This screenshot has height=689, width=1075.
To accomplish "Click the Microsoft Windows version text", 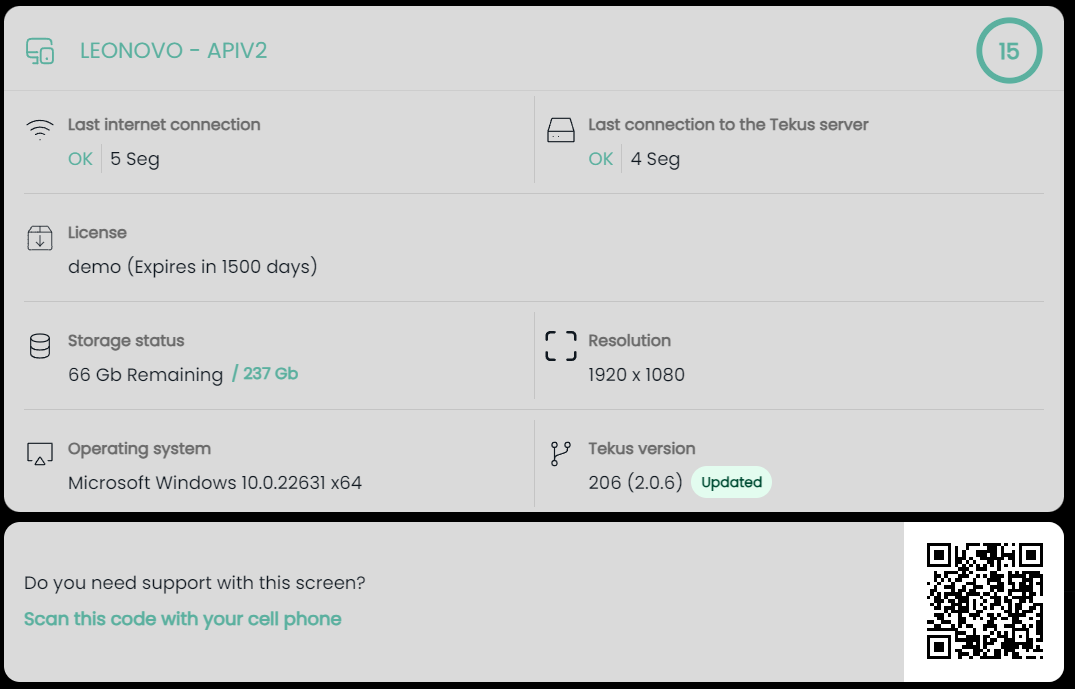I will (x=215, y=483).
